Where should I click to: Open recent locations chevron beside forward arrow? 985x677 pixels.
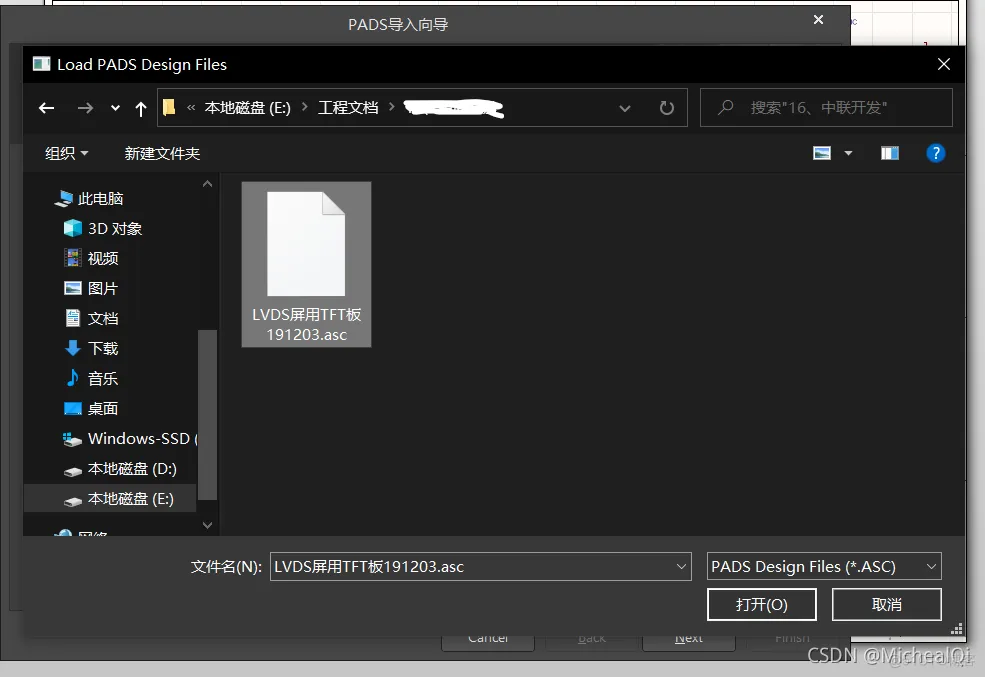tap(115, 108)
